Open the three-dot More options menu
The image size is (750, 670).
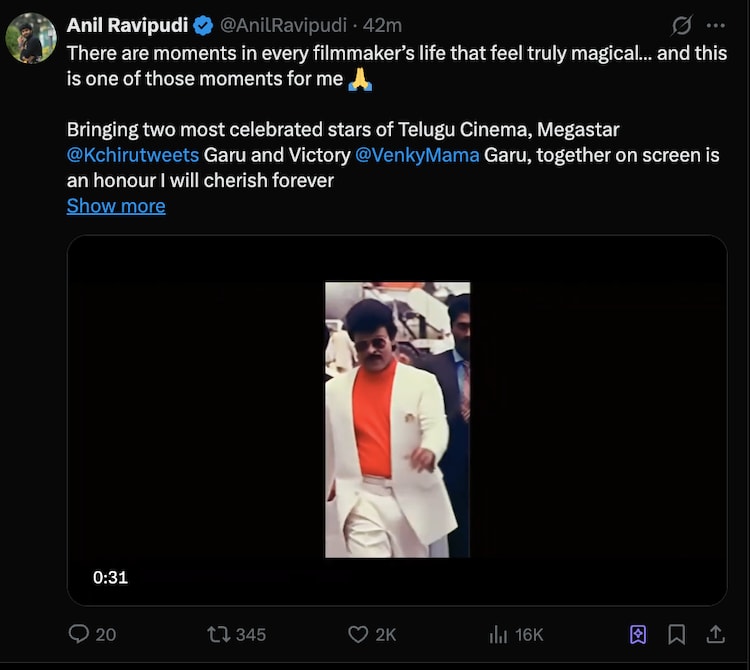coord(715,25)
